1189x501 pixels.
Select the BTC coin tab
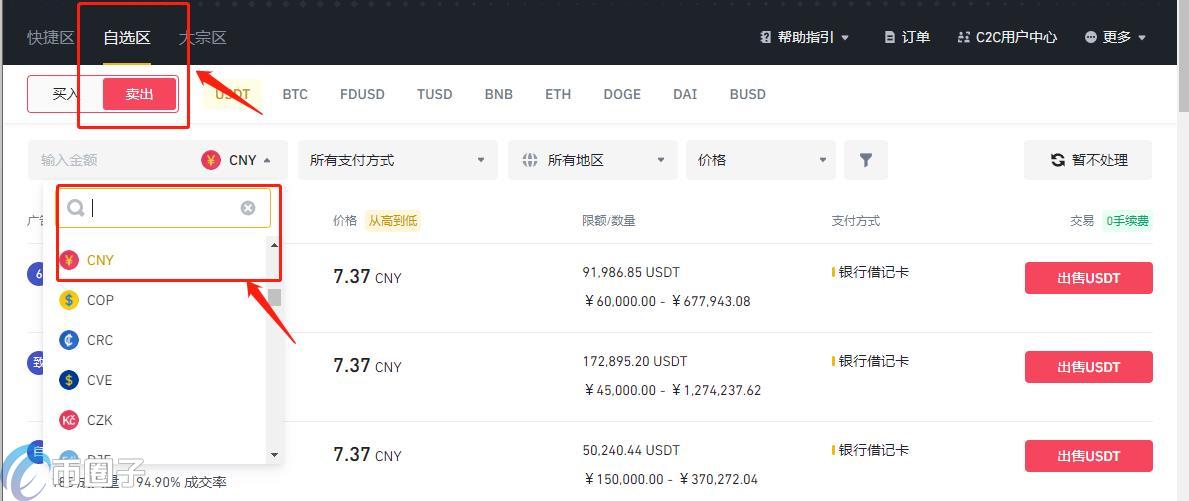point(295,94)
